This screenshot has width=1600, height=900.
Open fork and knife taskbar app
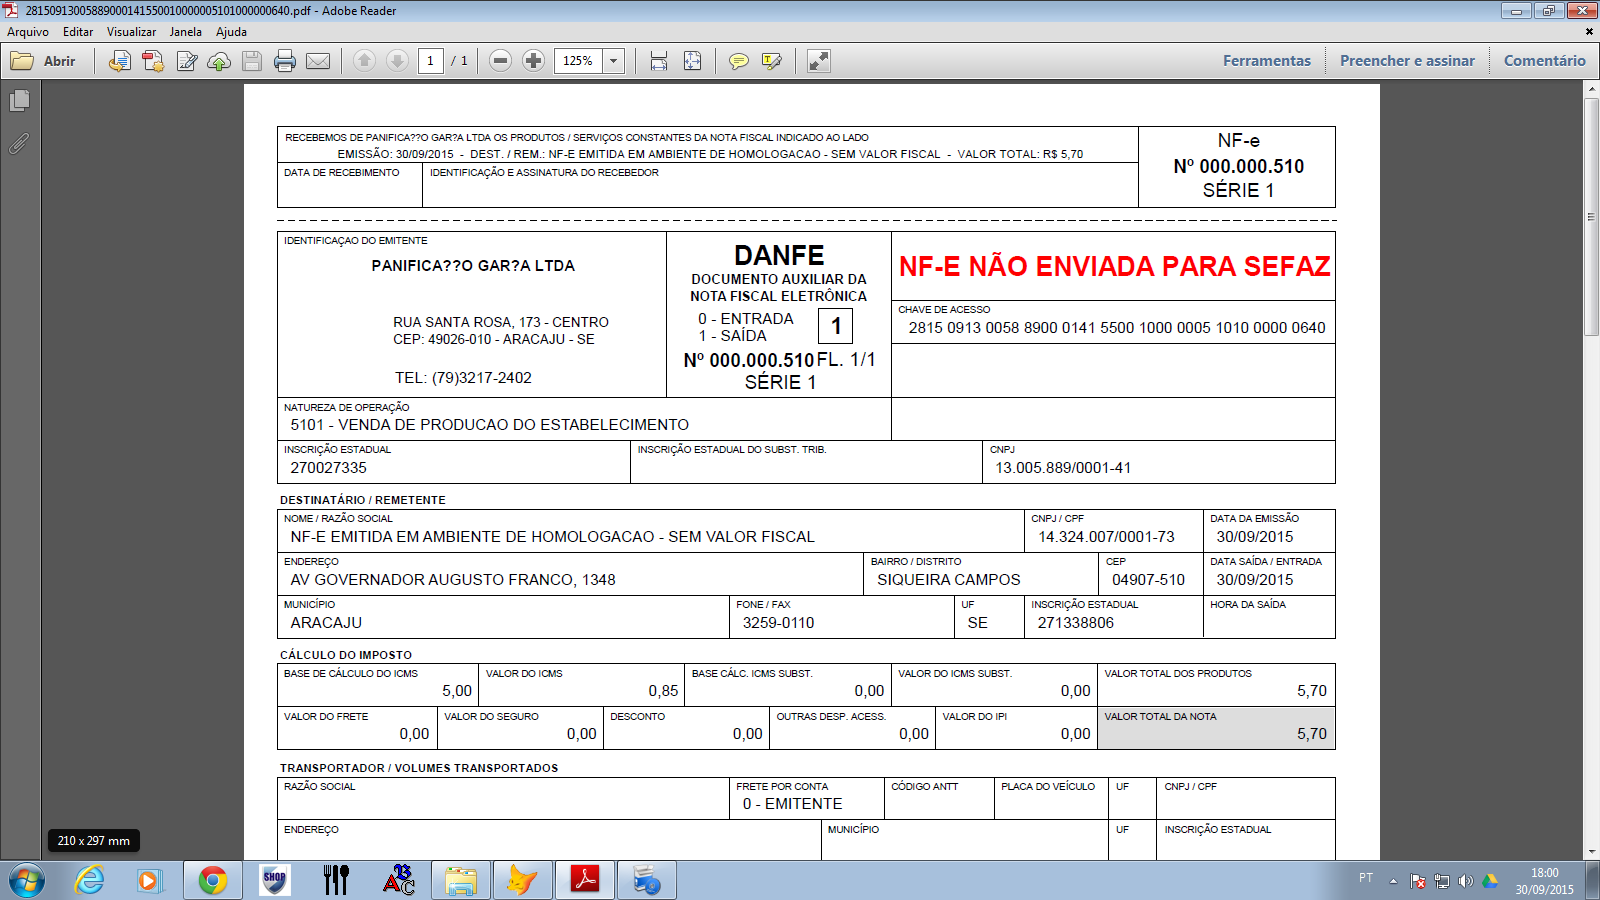click(x=336, y=880)
